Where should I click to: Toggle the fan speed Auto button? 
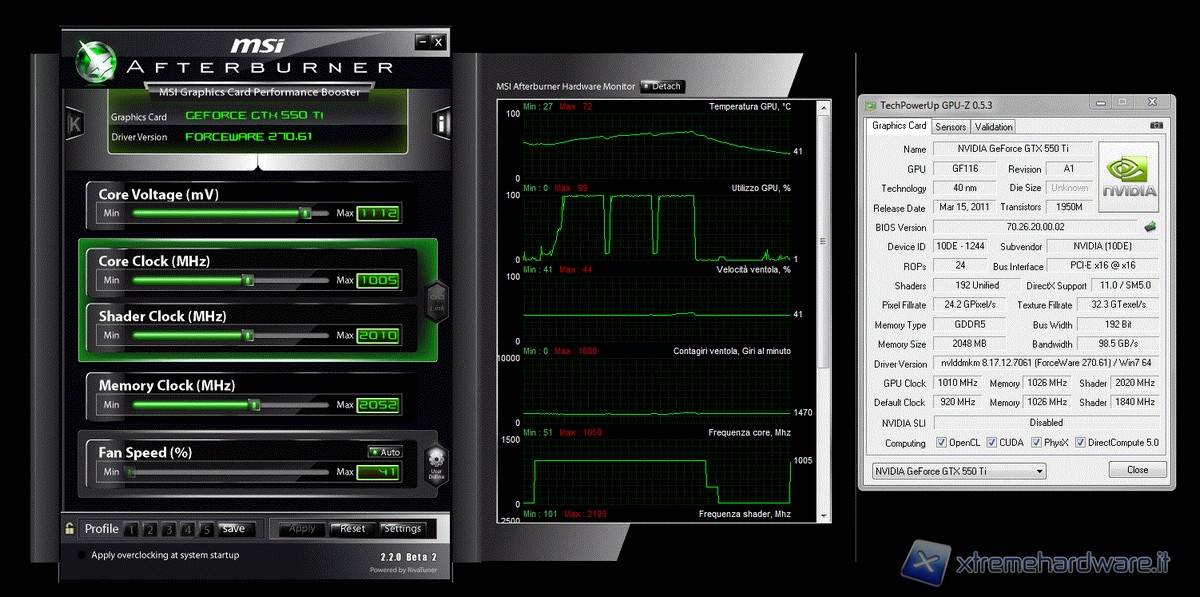coord(385,452)
